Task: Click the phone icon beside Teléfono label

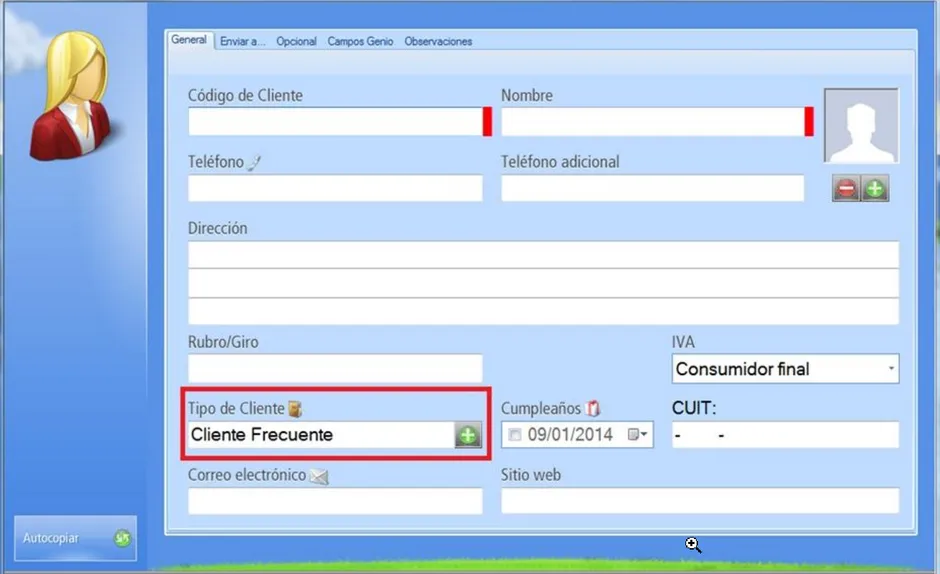Action: point(254,163)
